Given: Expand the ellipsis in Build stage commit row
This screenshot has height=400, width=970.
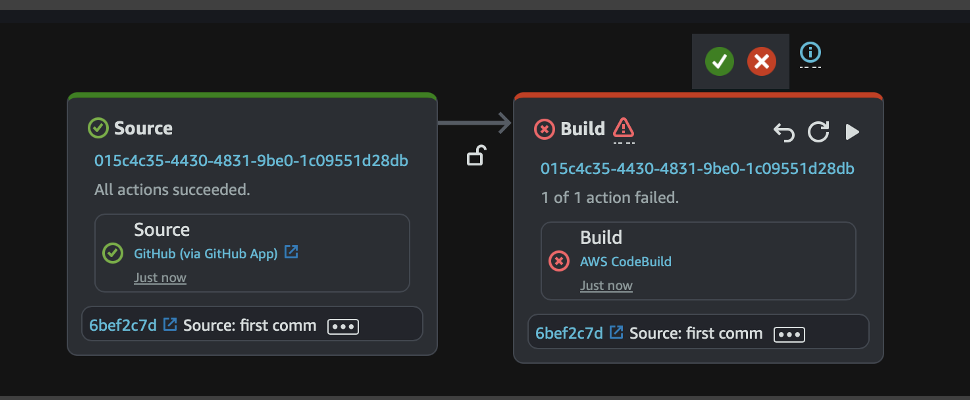Looking at the screenshot, I should pos(789,334).
